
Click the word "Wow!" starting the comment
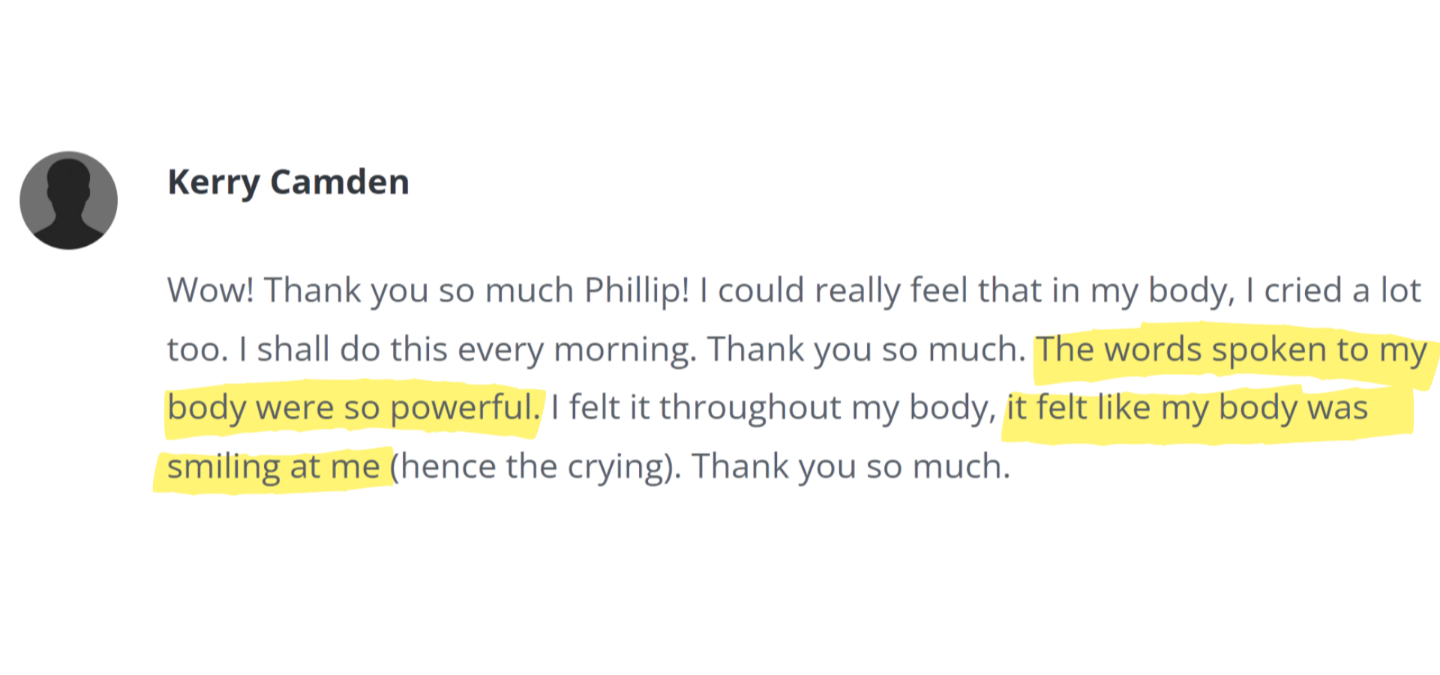(211, 293)
